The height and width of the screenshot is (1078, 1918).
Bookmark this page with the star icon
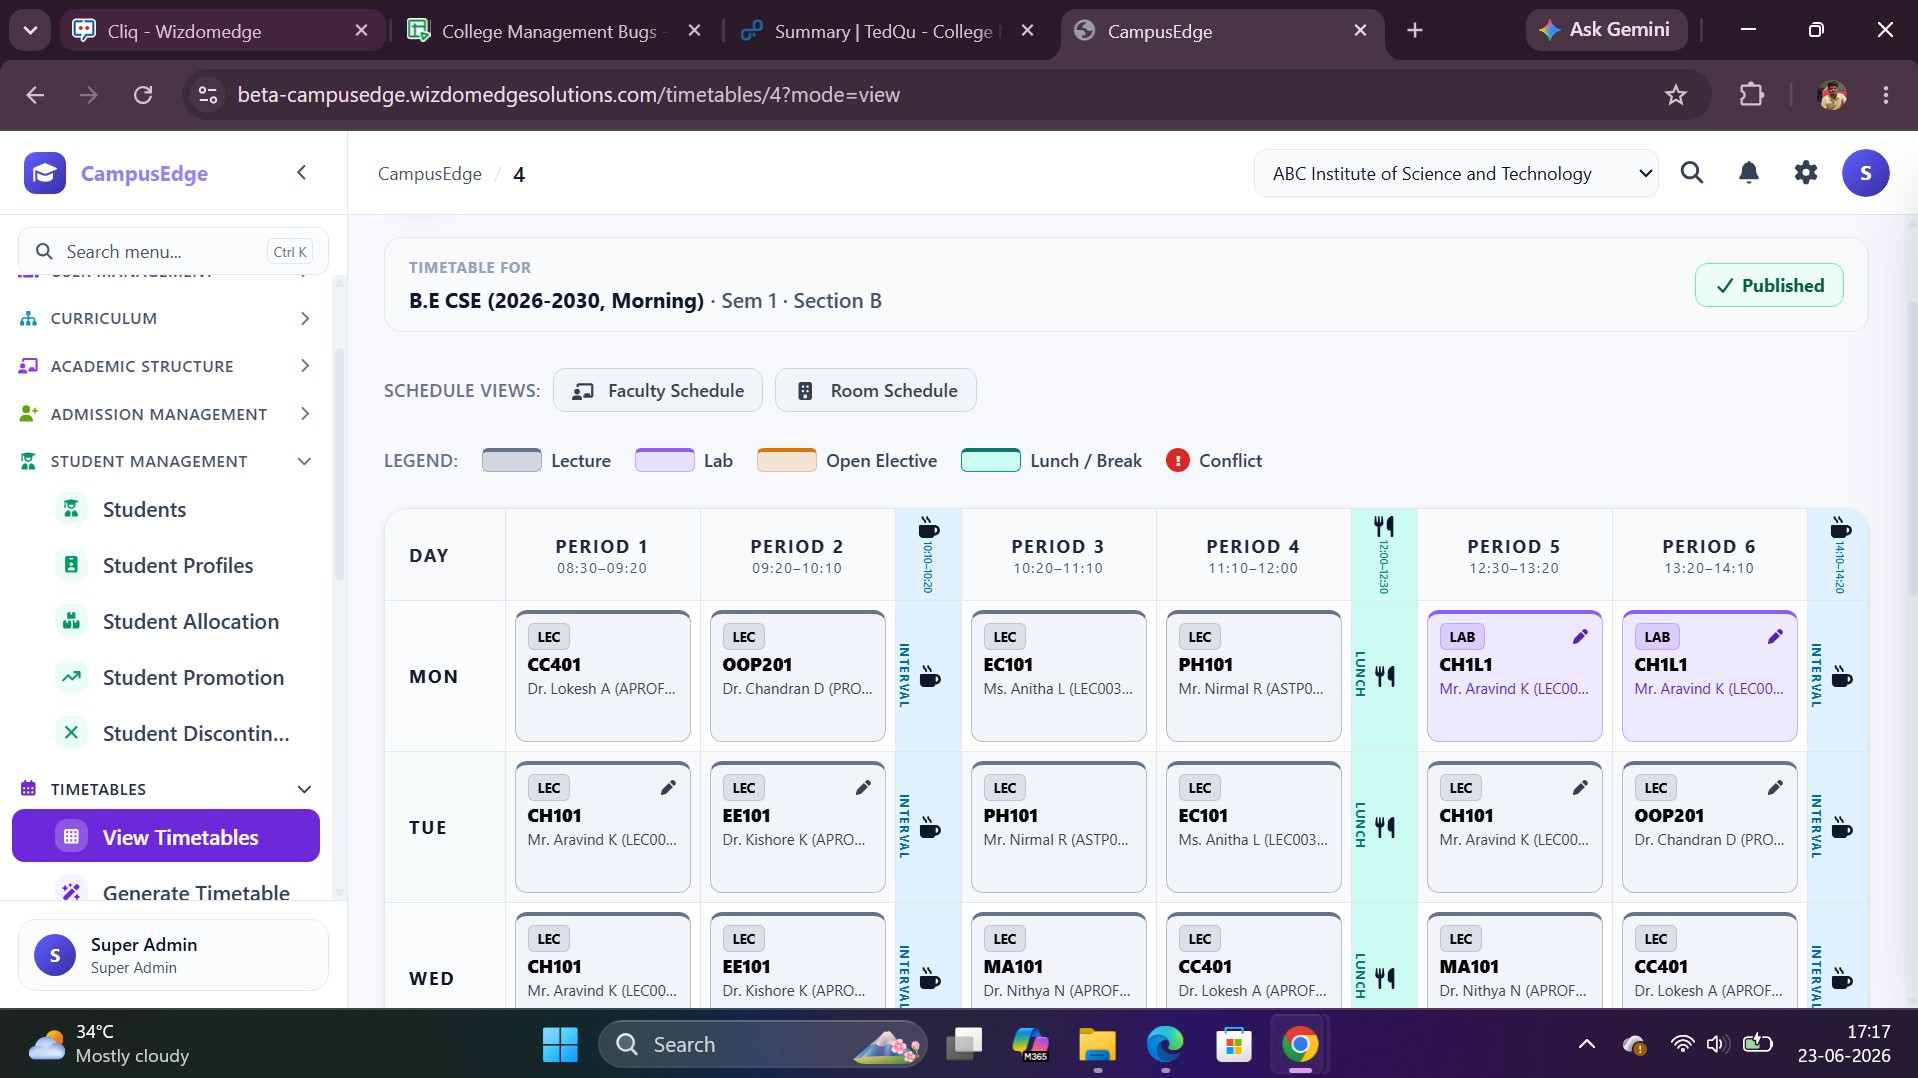tap(1675, 95)
